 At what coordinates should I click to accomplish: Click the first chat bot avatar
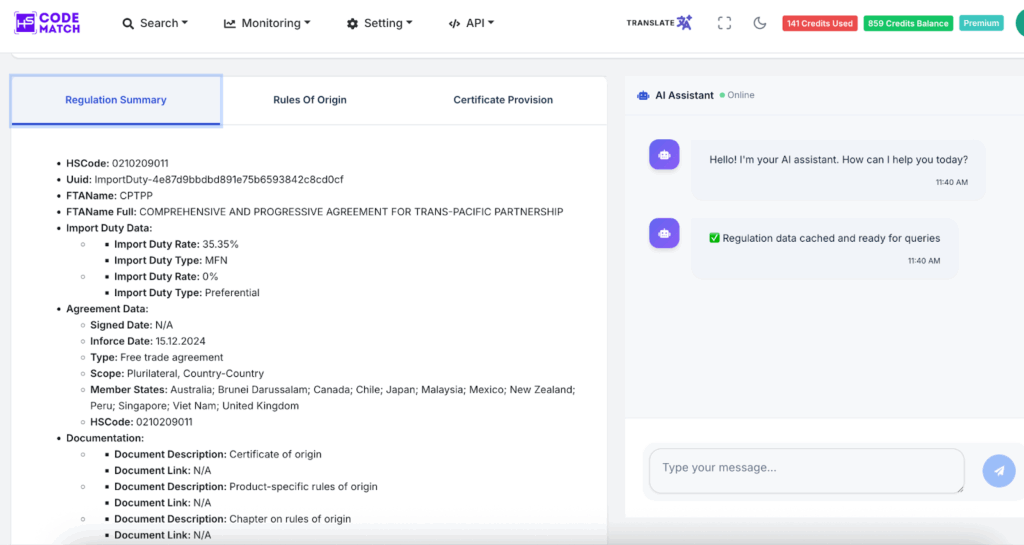pos(664,155)
